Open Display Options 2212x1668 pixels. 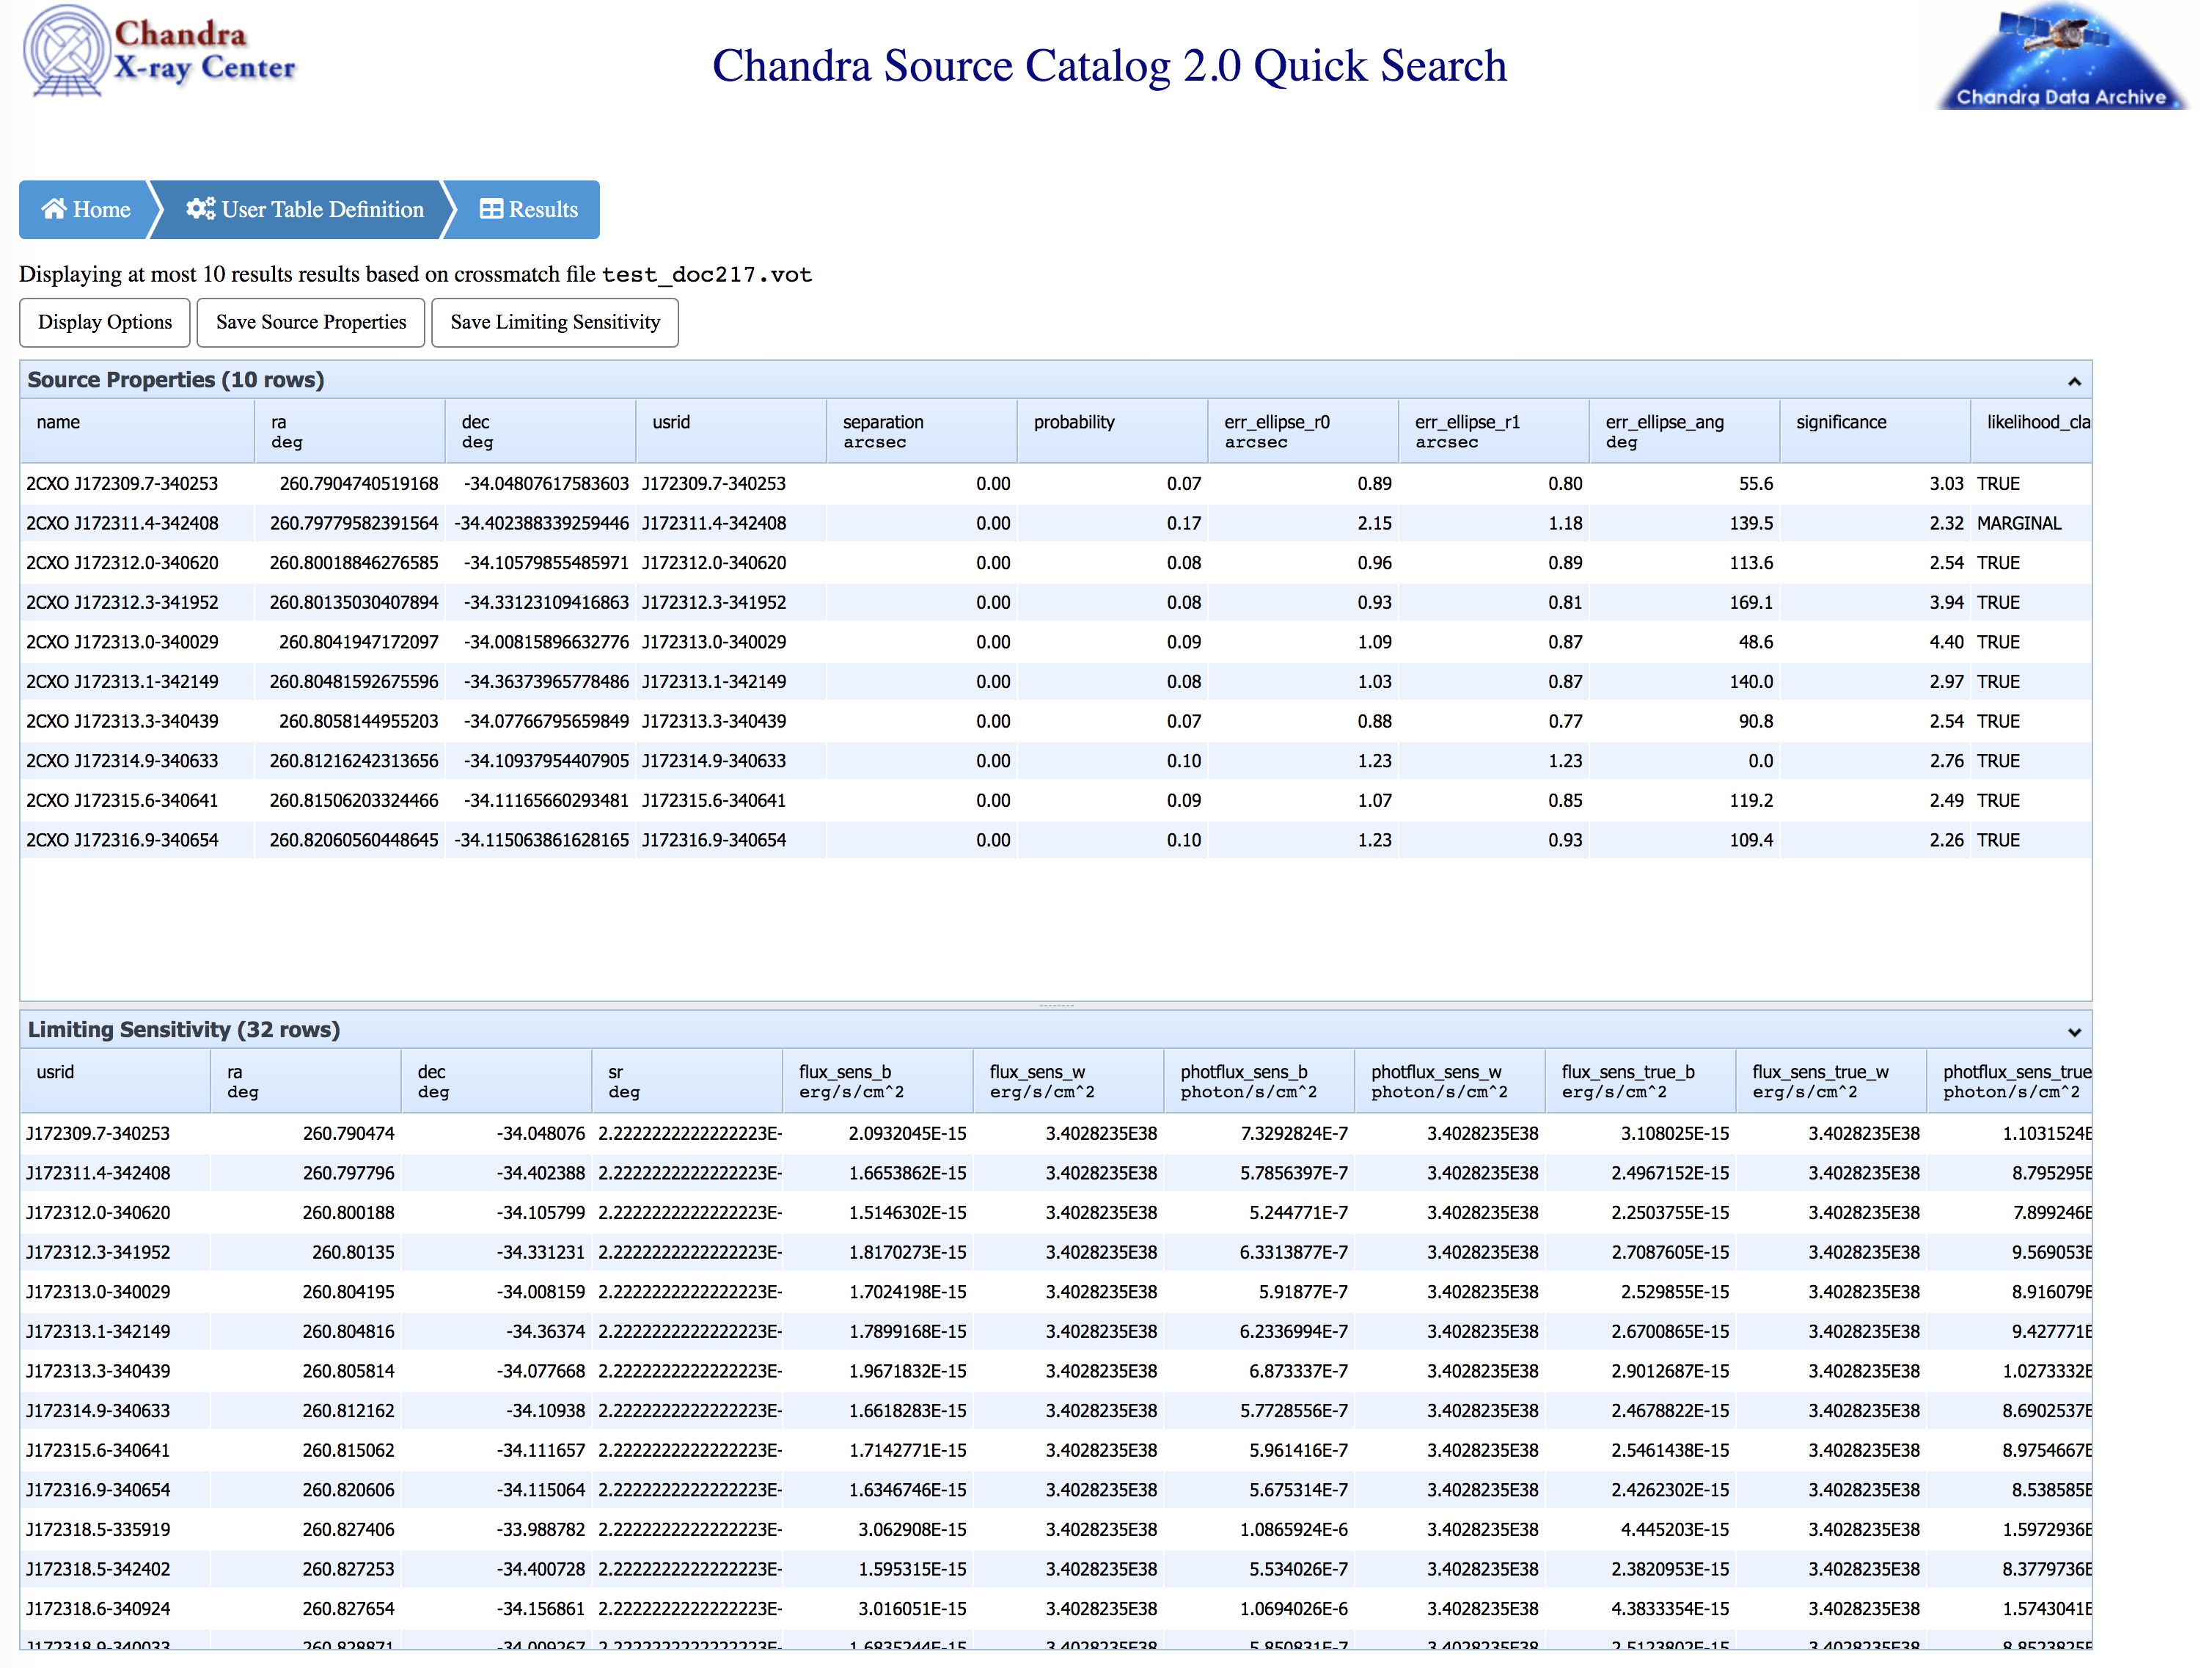pos(105,323)
